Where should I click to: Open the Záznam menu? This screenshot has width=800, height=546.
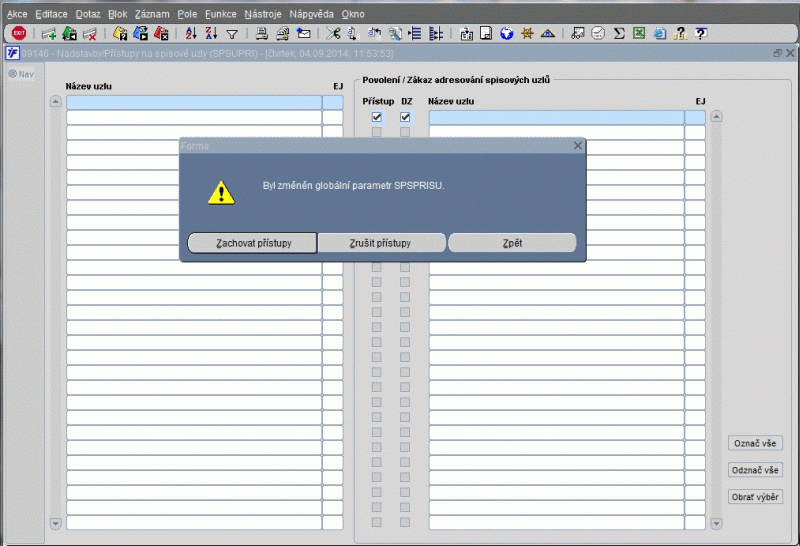pos(153,14)
